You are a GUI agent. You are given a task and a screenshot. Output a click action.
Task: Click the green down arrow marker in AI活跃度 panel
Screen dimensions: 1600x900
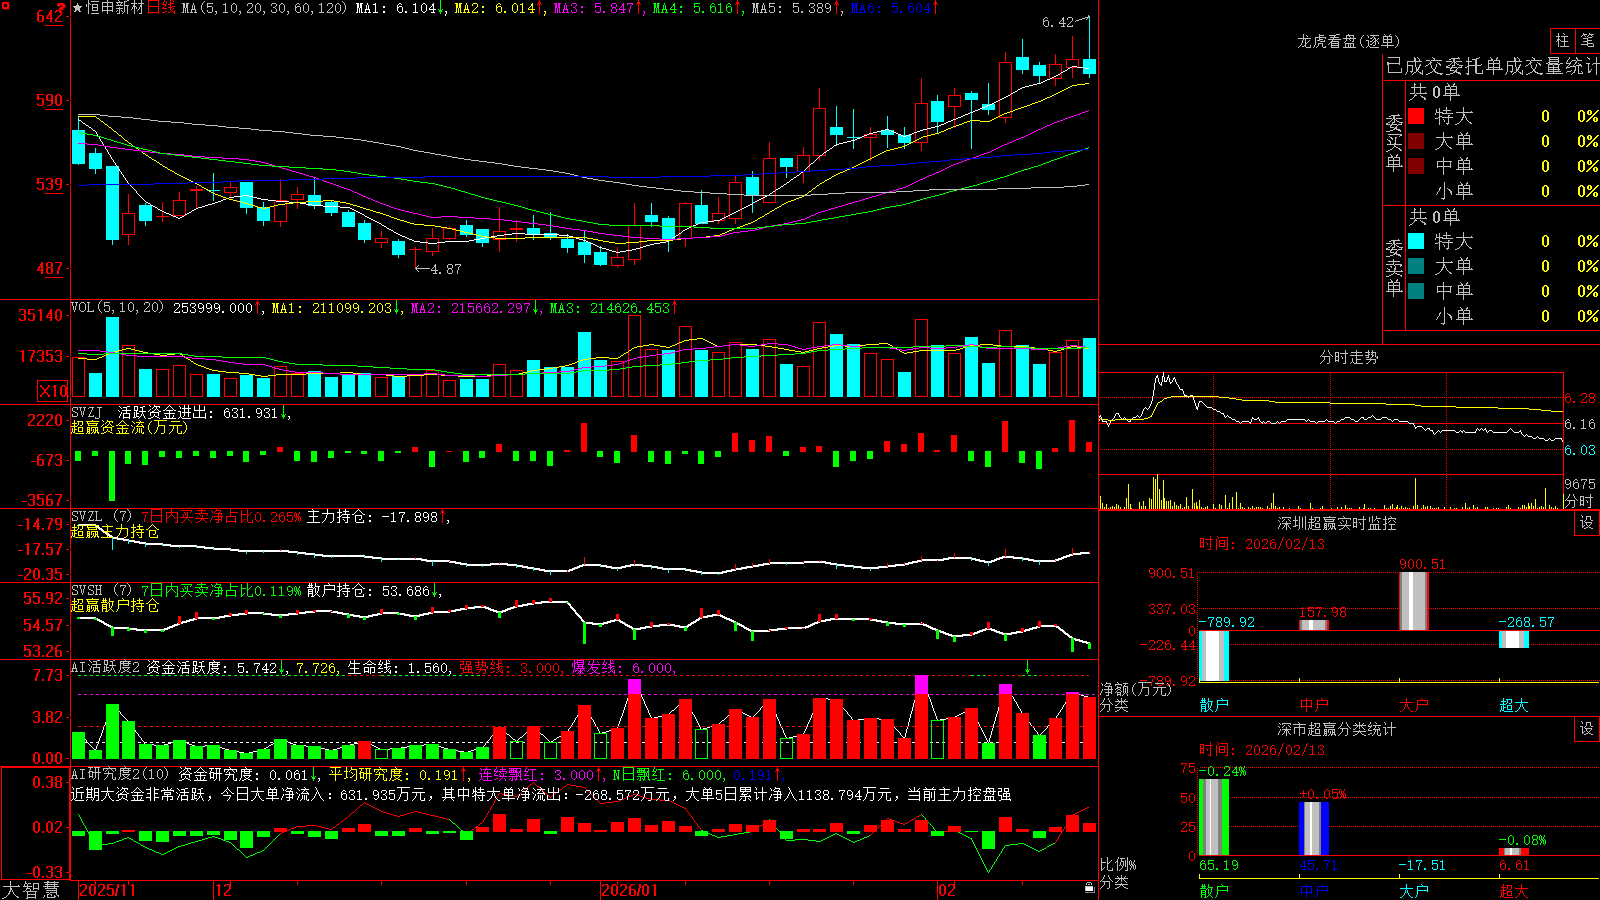tap(1027, 667)
